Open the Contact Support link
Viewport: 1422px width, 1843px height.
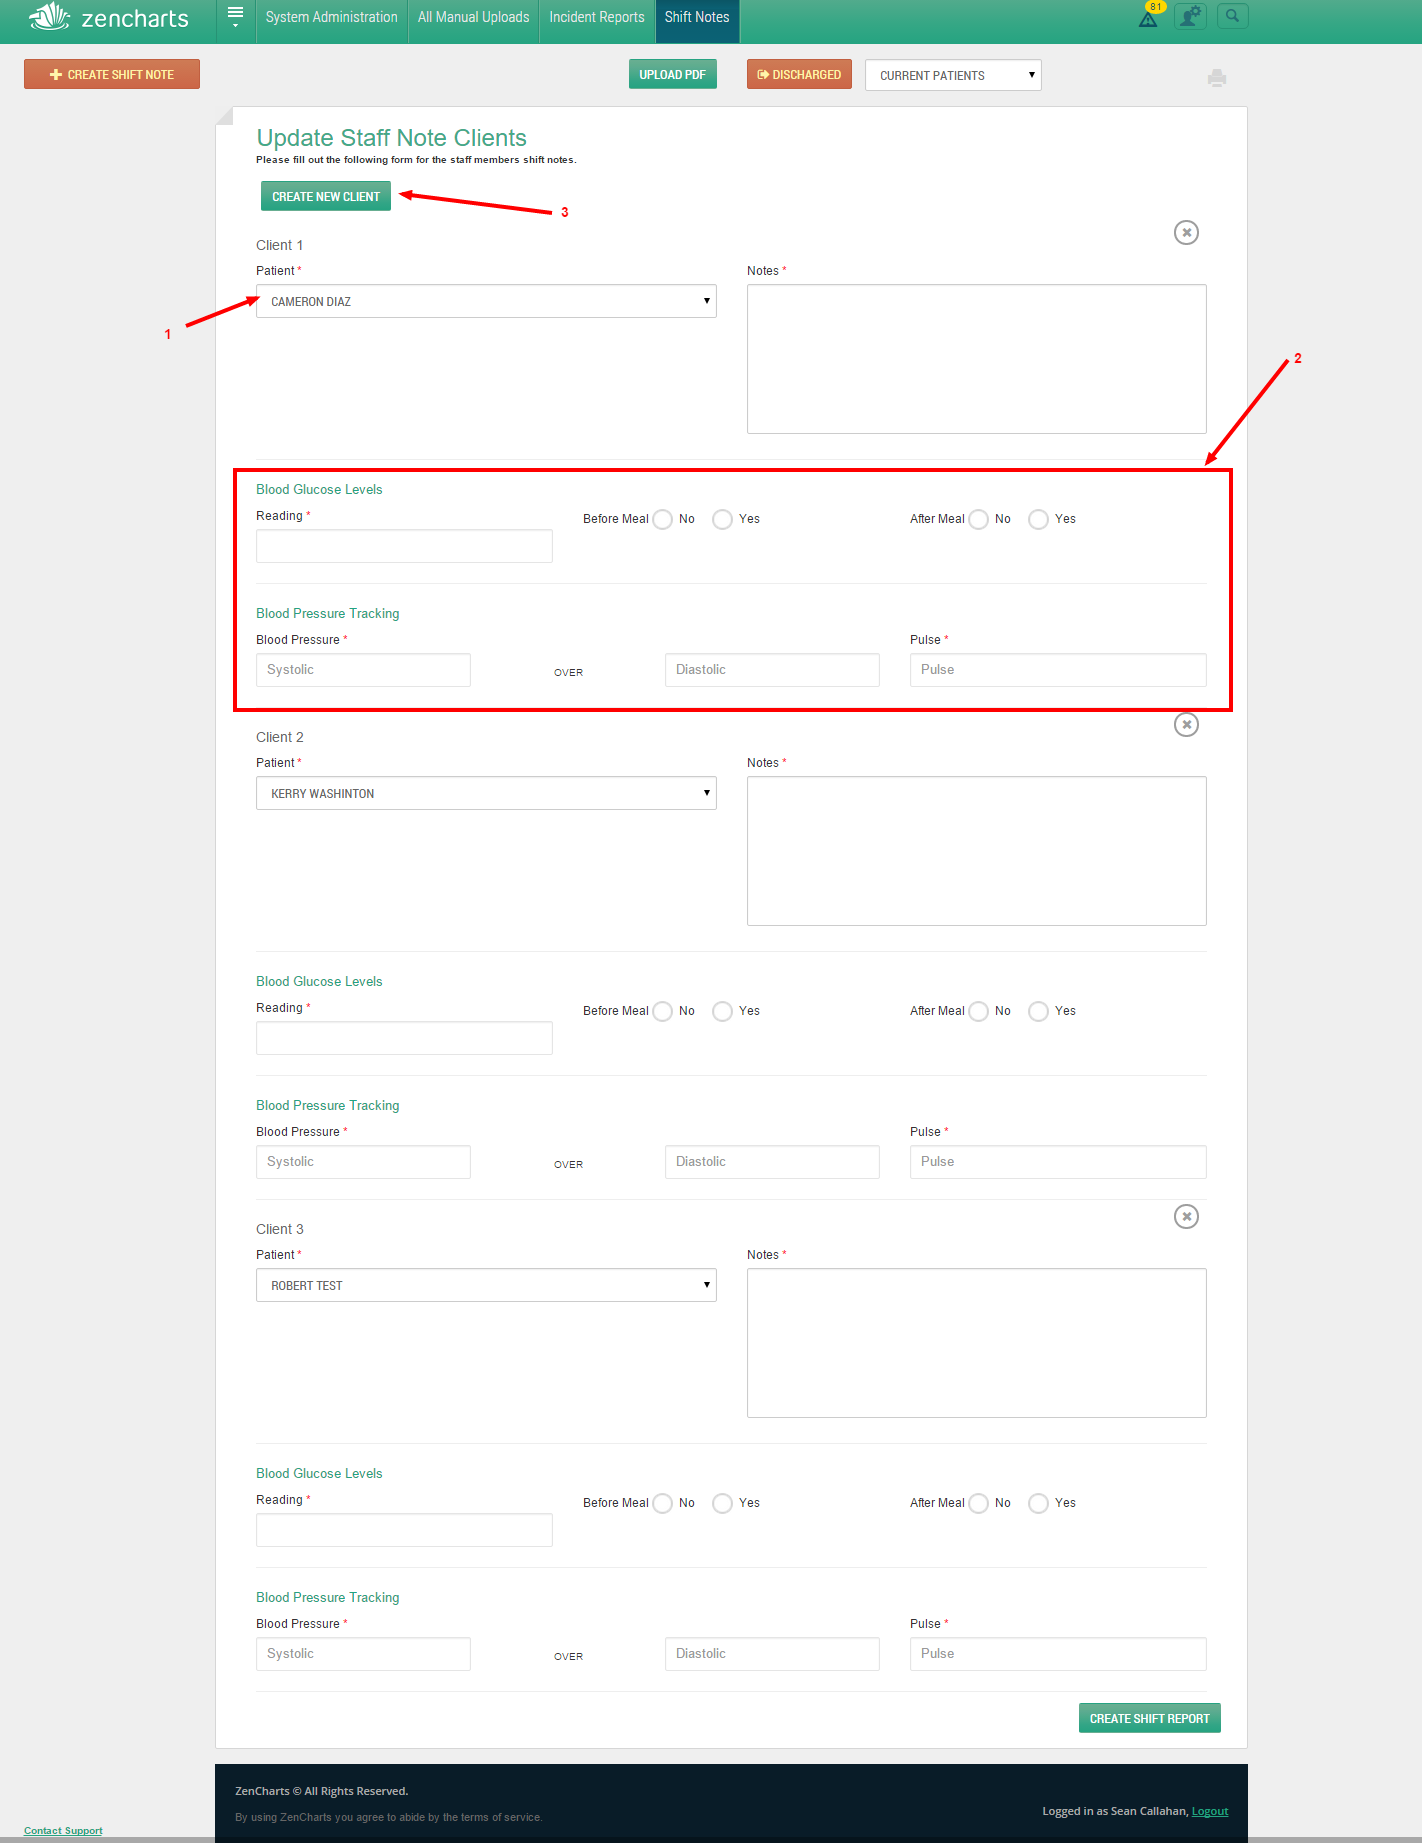pyautogui.click(x=63, y=1830)
